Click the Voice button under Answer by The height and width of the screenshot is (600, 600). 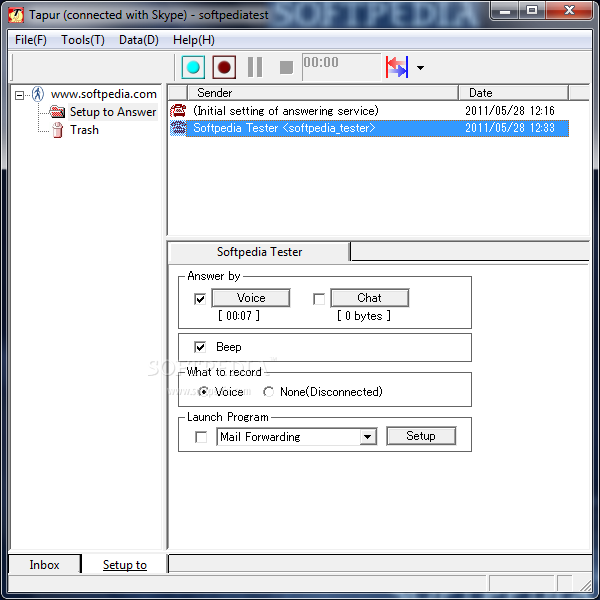point(251,298)
